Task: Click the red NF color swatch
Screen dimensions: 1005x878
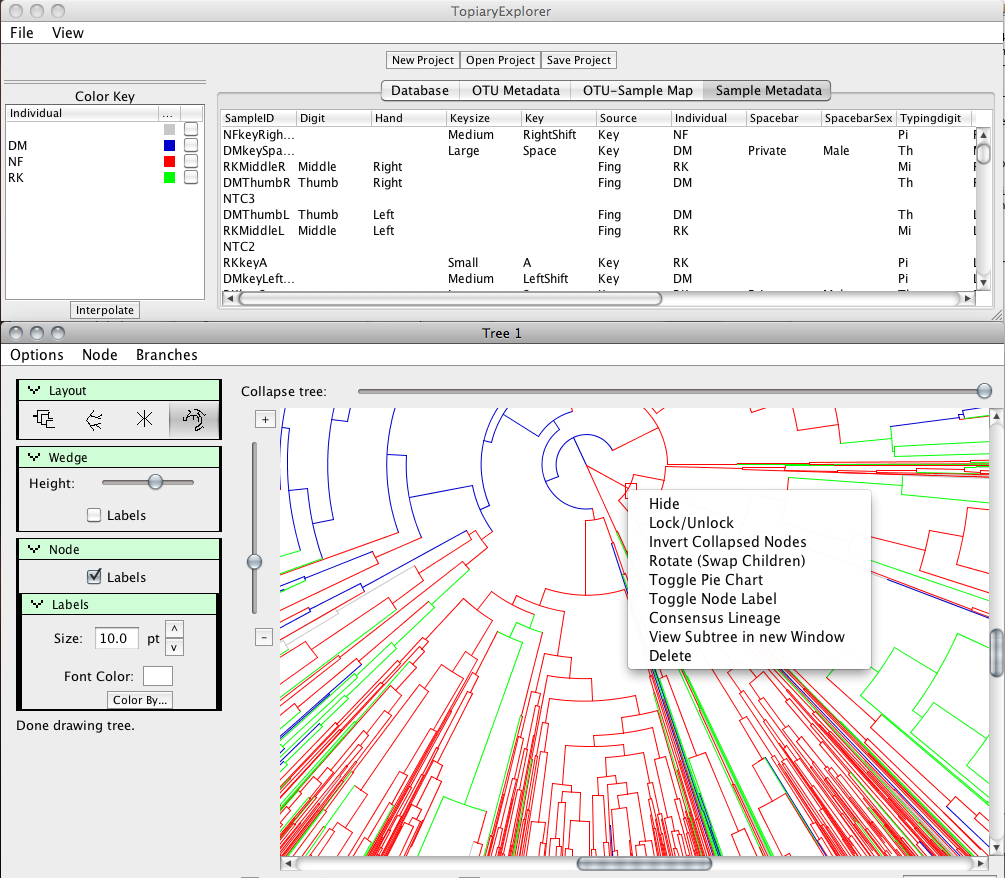Action: tap(169, 161)
